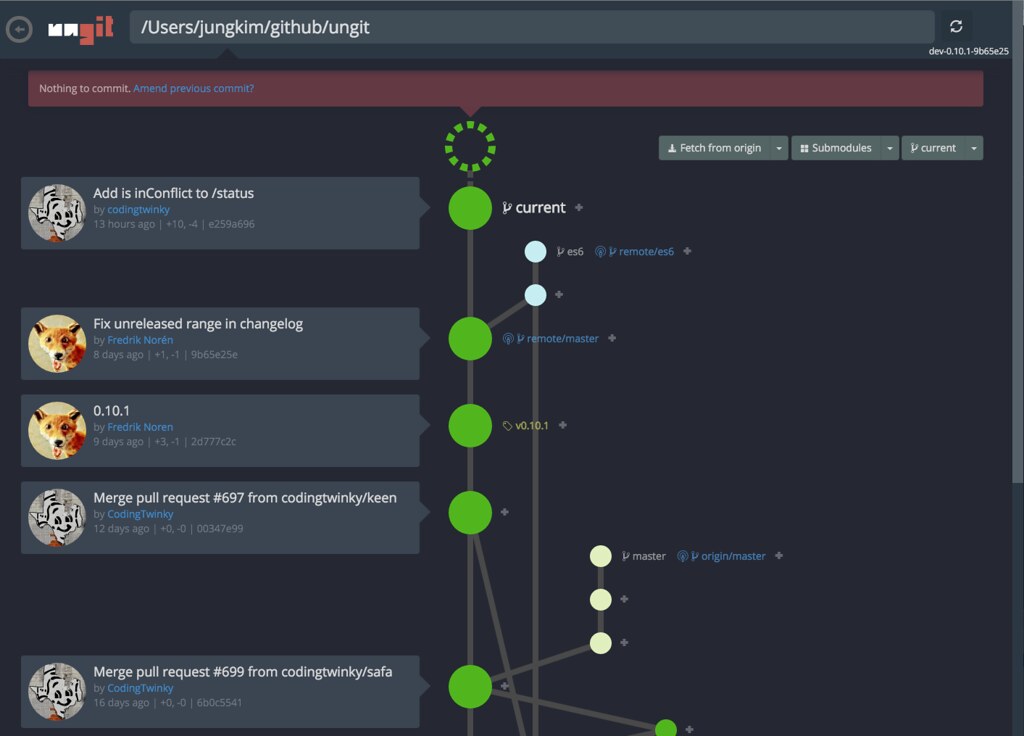Click the commit hash 9b65e25e

point(214,355)
